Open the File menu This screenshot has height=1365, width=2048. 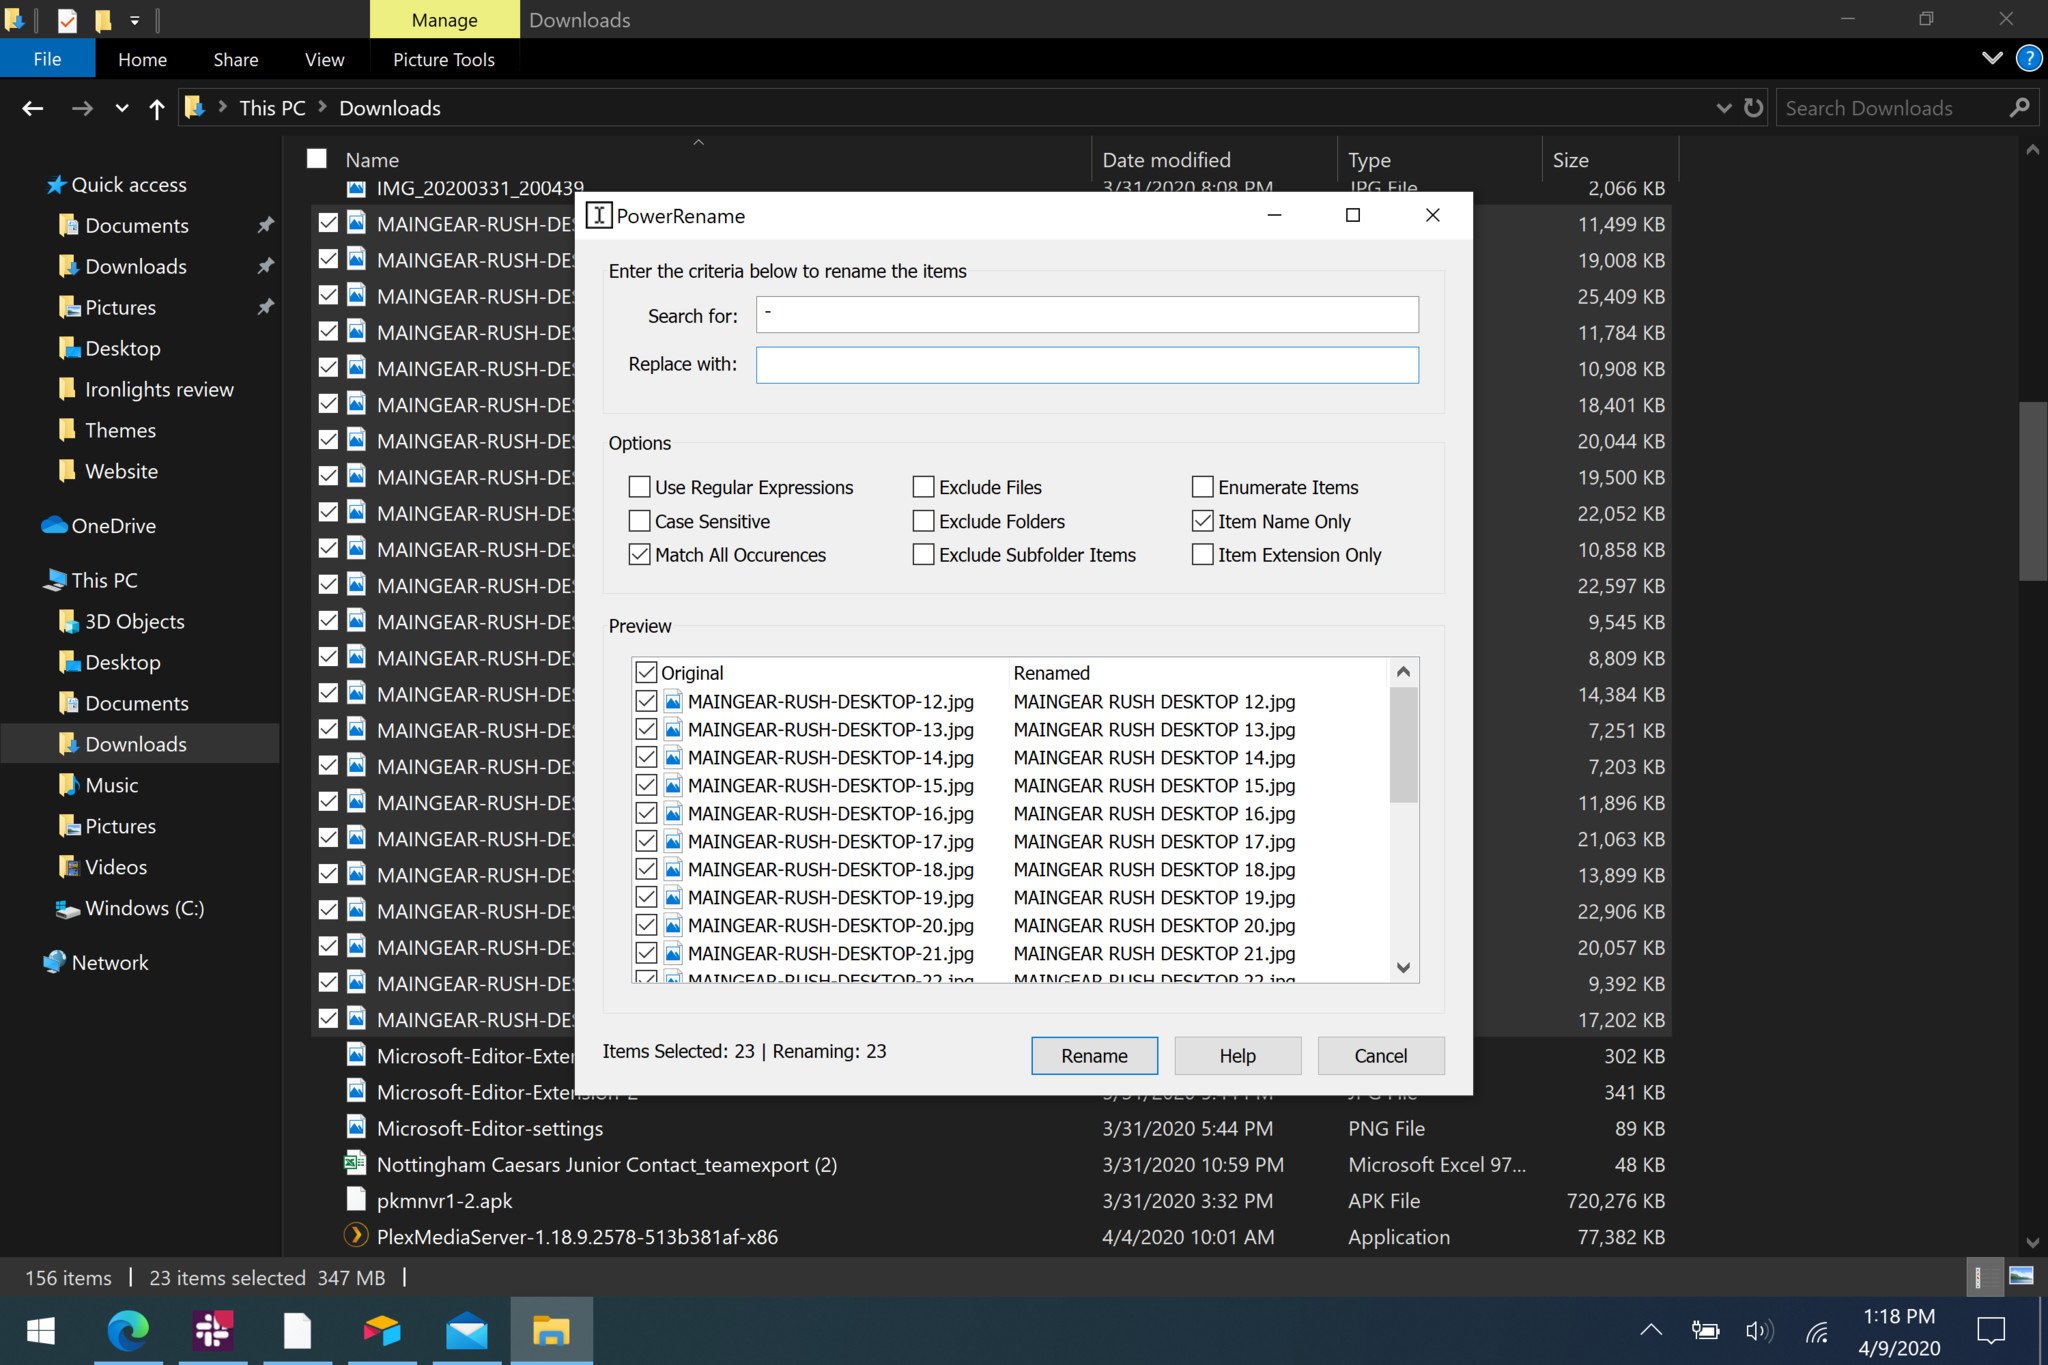47,59
